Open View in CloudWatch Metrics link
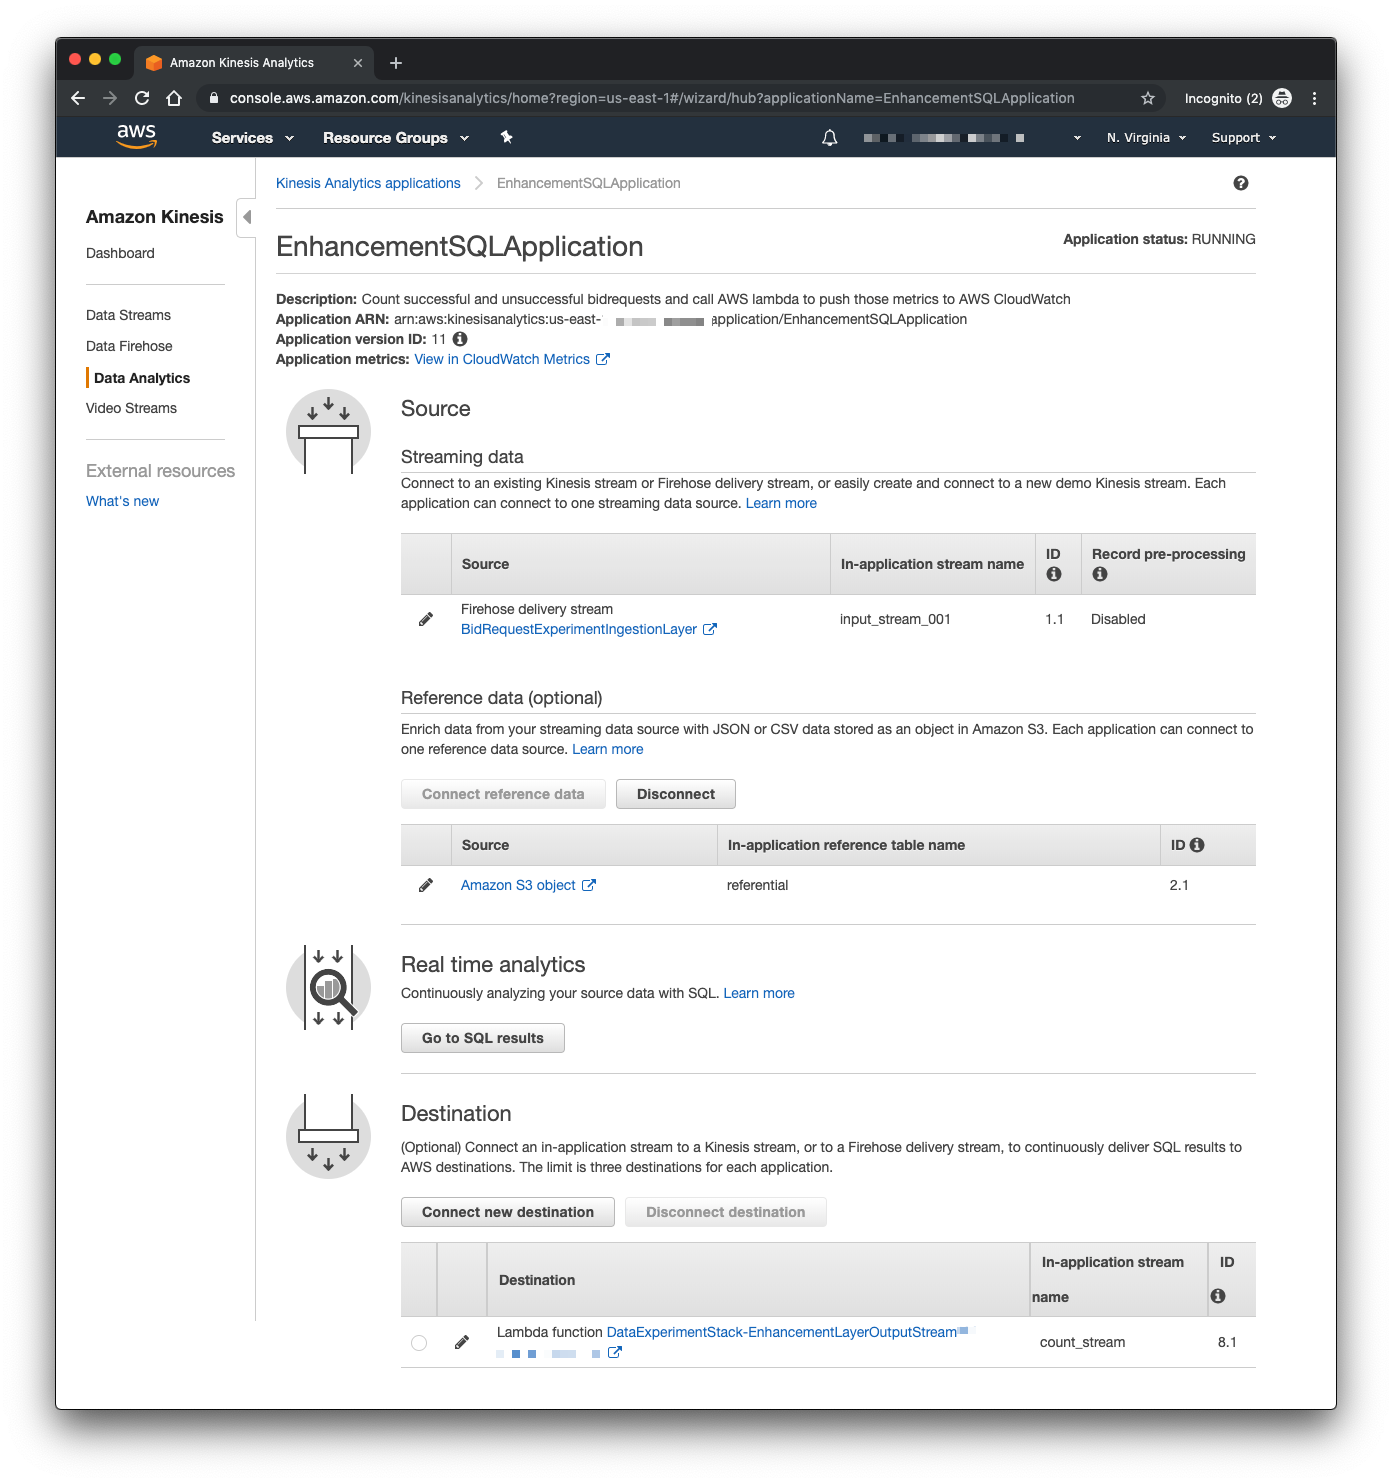The image size is (1392, 1483). pos(502,359)
